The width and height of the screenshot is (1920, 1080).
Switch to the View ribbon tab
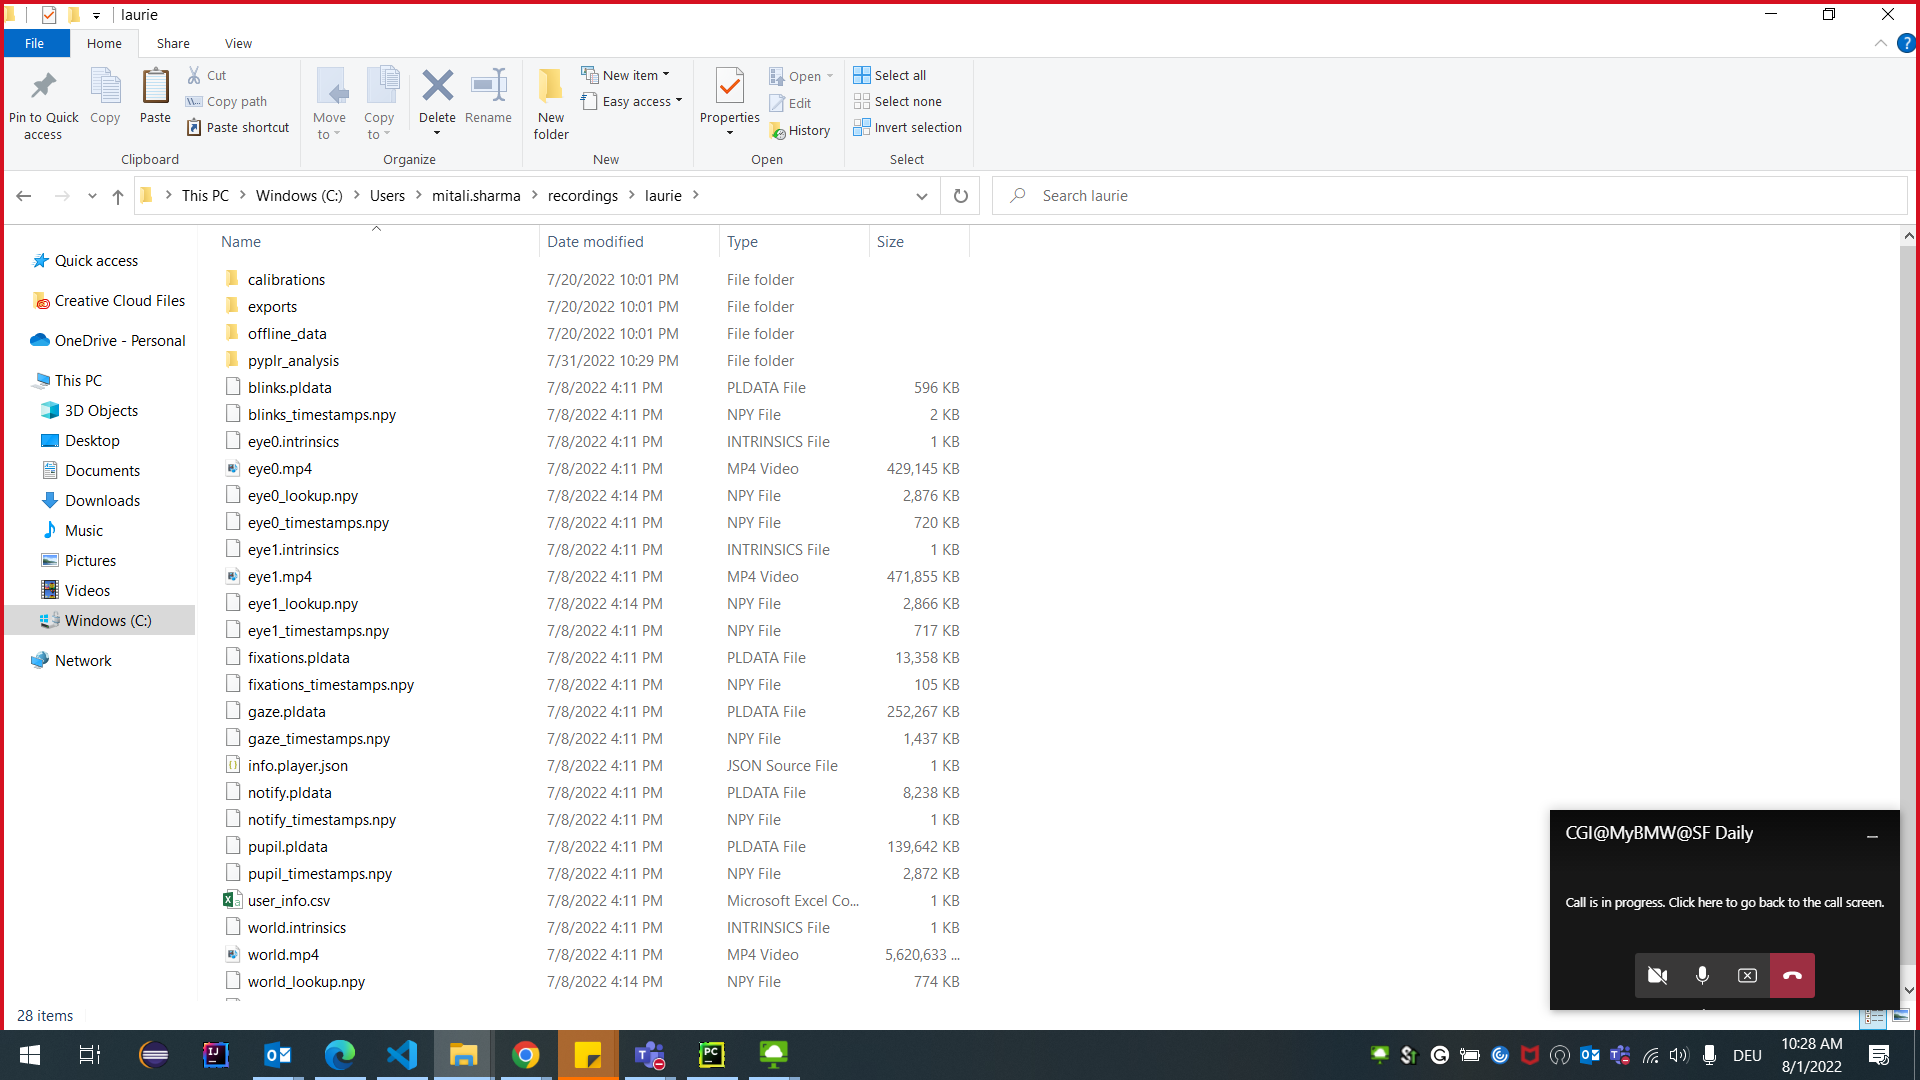coord(238,43)
